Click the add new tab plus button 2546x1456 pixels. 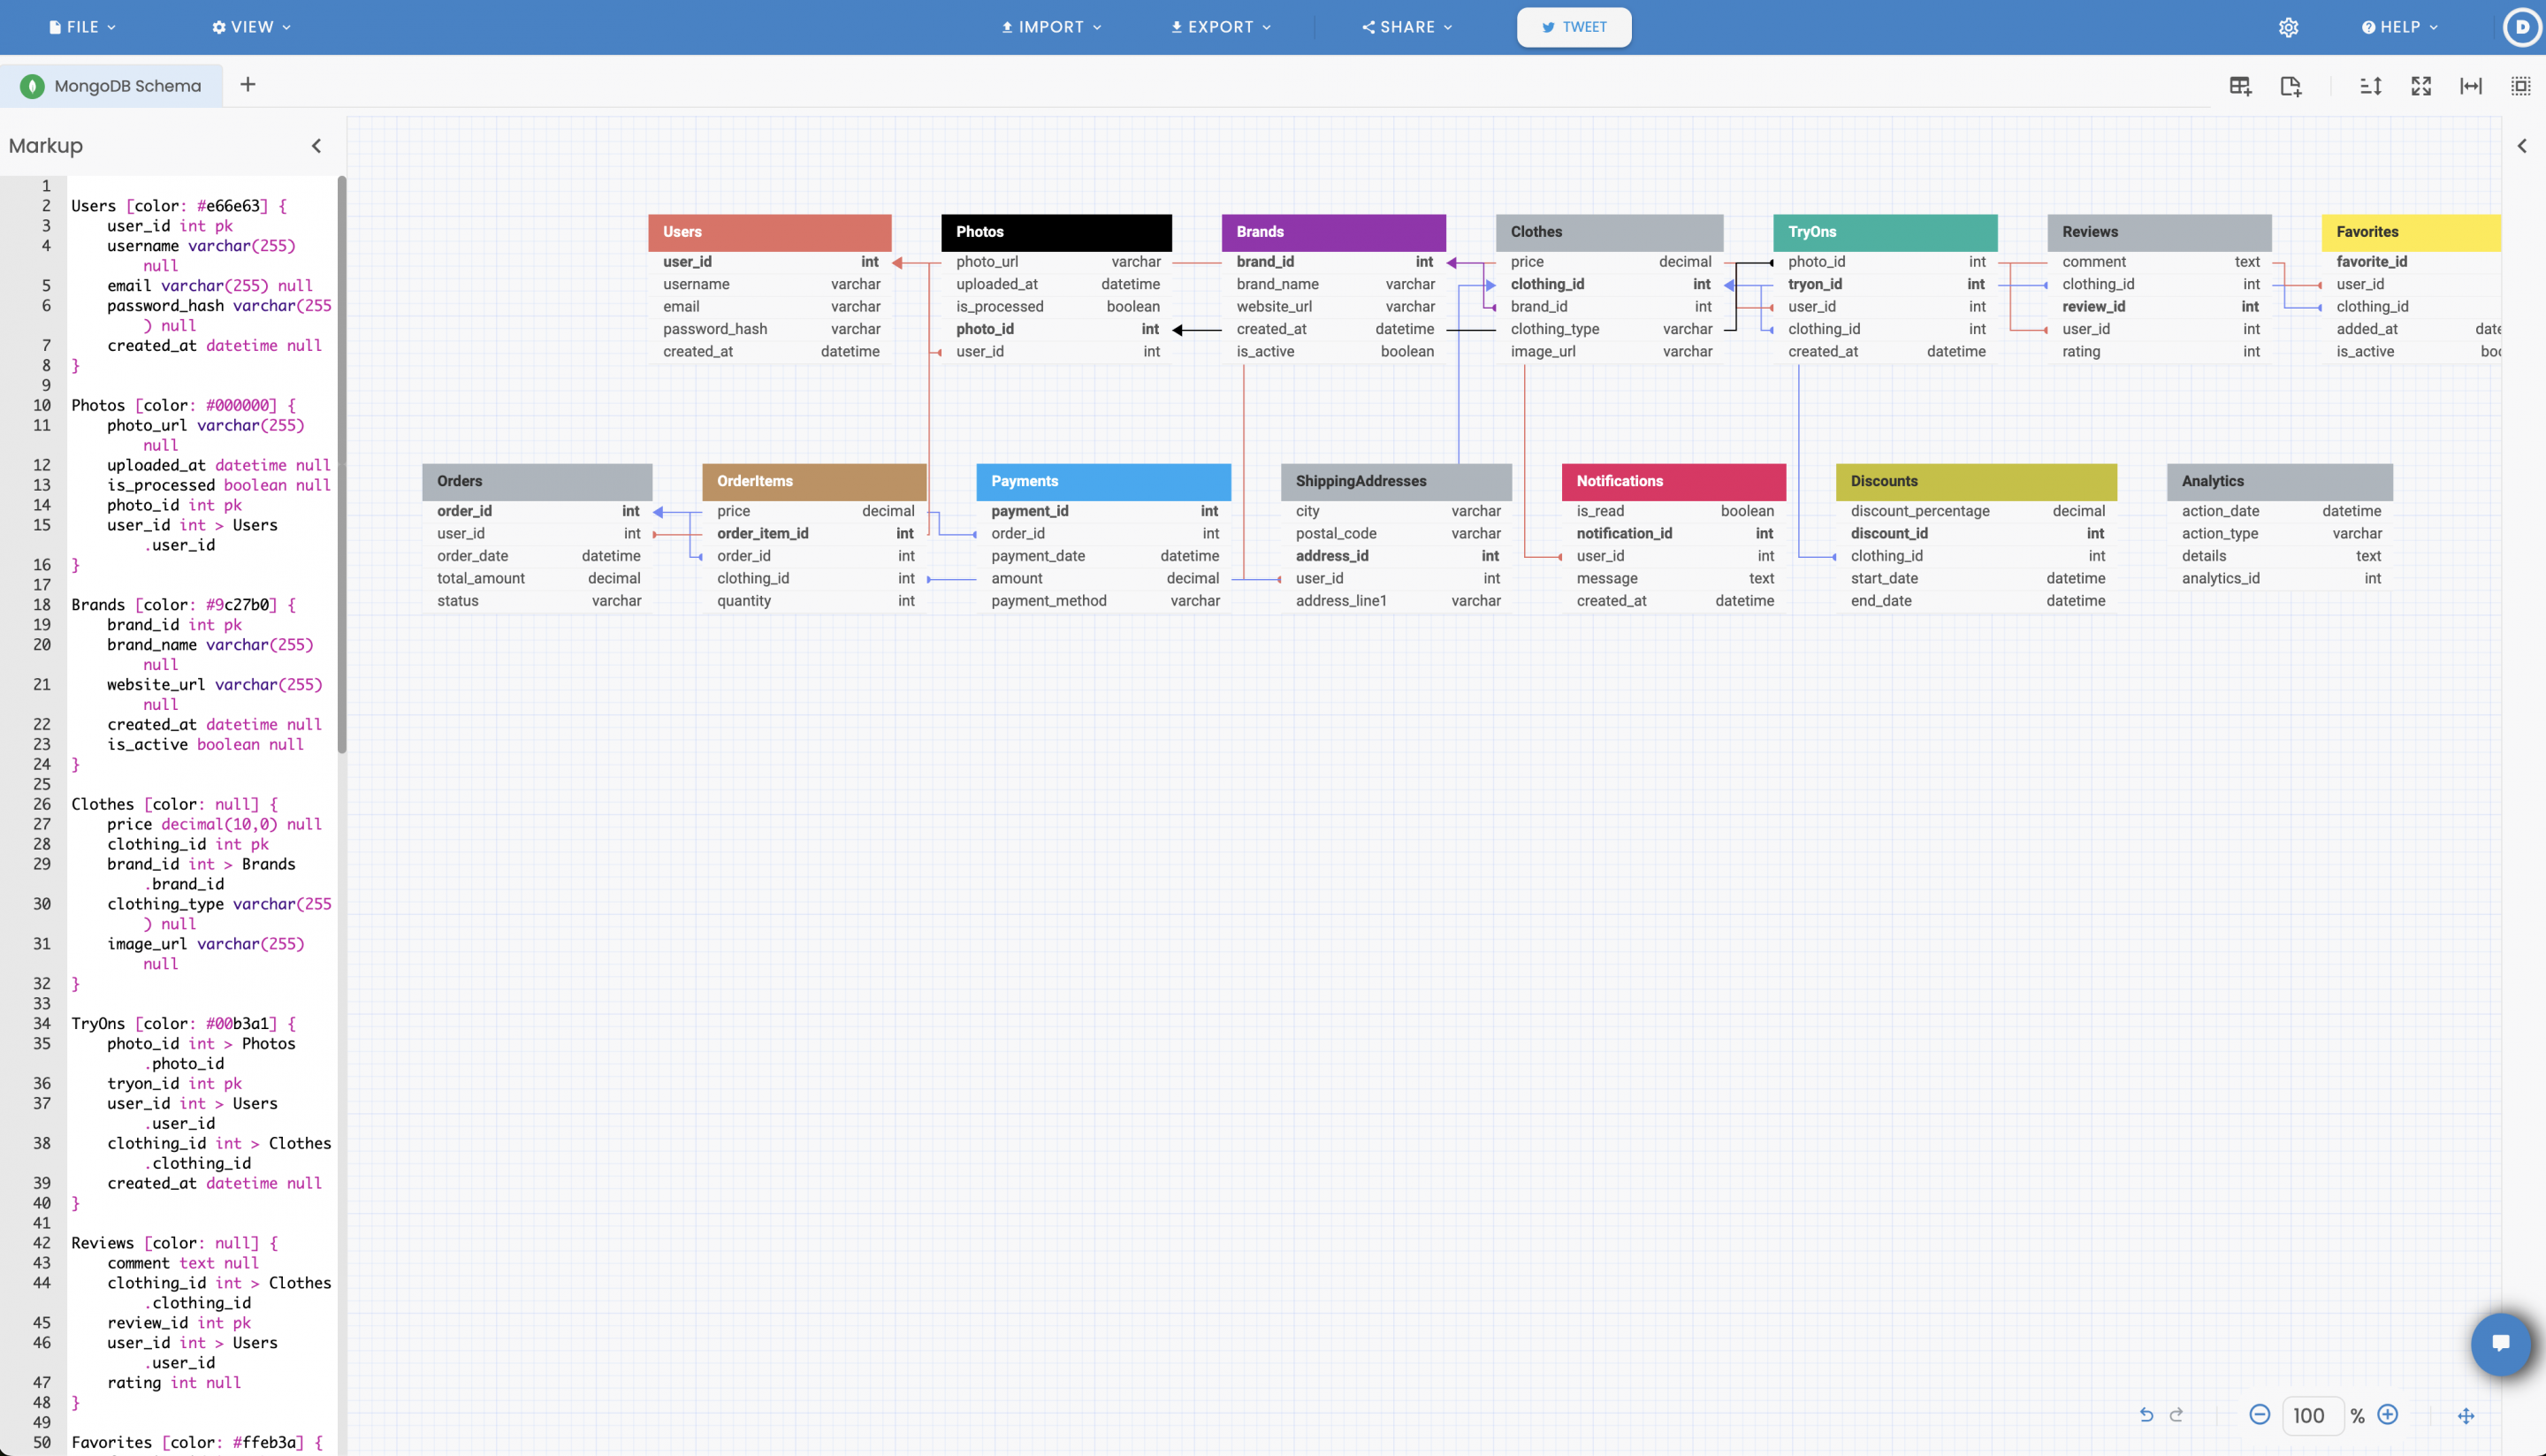pyautogui.click(x=247, y=84)
